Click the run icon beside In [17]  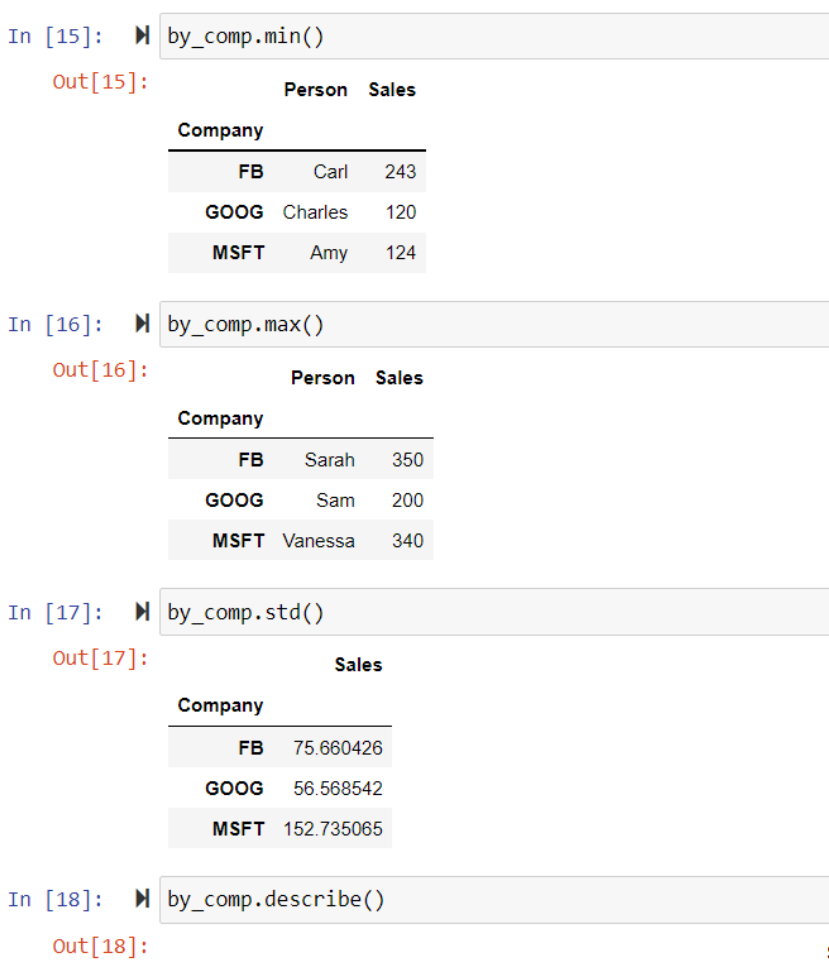tap(141, 611)
